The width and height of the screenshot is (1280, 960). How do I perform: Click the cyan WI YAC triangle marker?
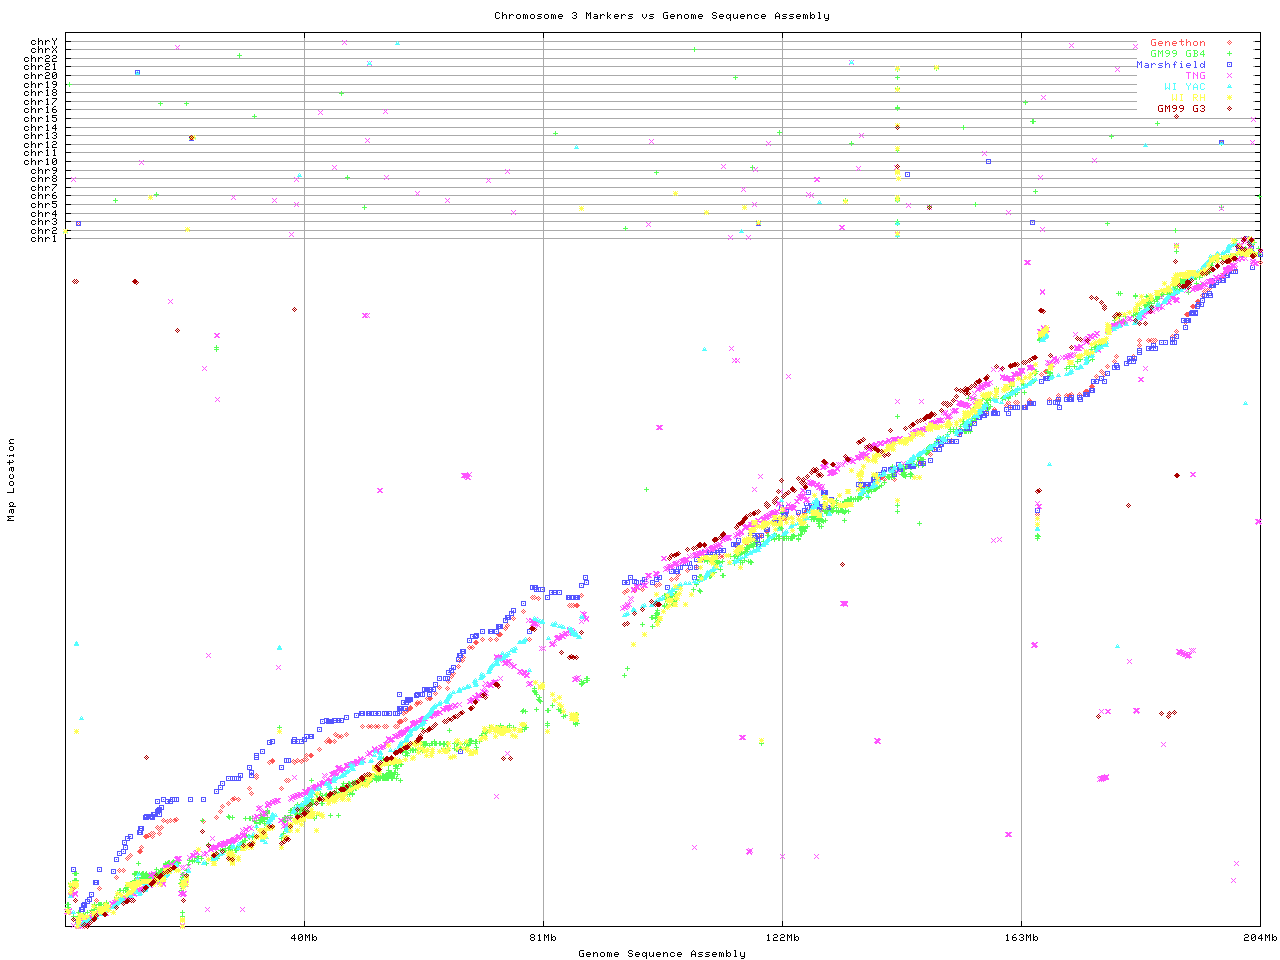pos(1229,87)
